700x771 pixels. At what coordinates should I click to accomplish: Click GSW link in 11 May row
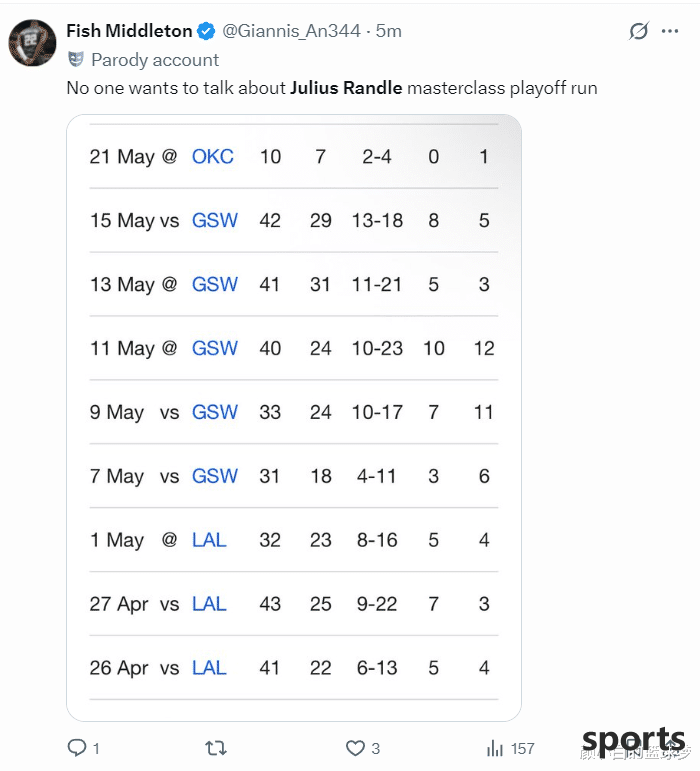pos(215,348)
